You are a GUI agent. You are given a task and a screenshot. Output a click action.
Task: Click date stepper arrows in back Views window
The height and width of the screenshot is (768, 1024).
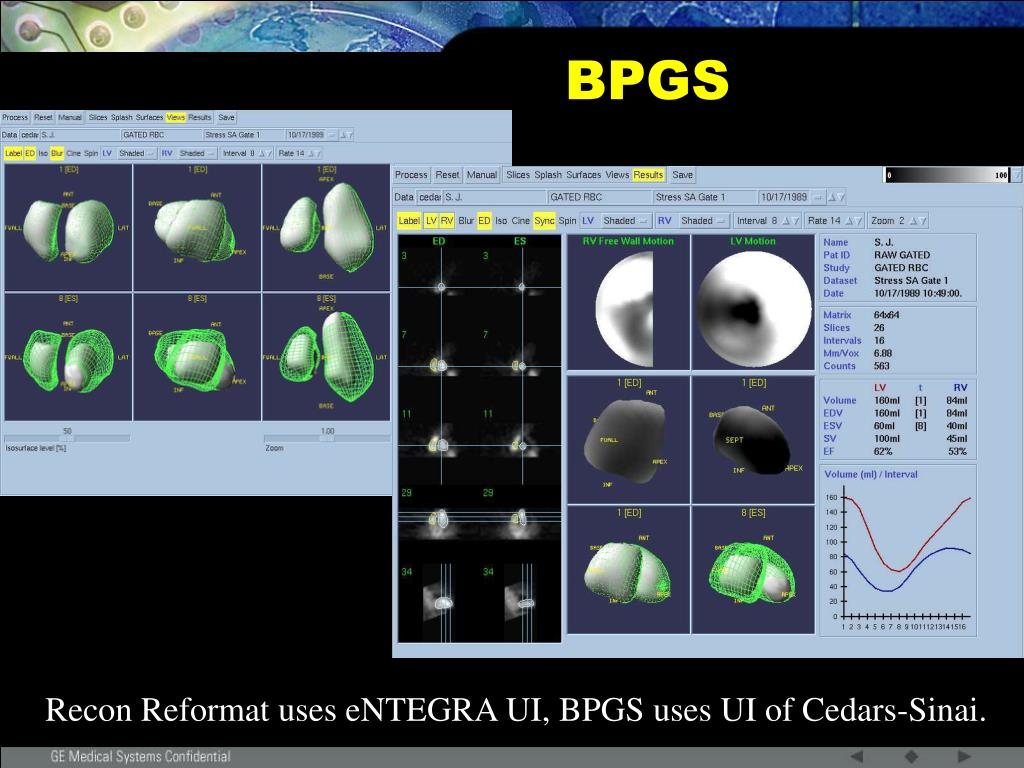[347, 135]
